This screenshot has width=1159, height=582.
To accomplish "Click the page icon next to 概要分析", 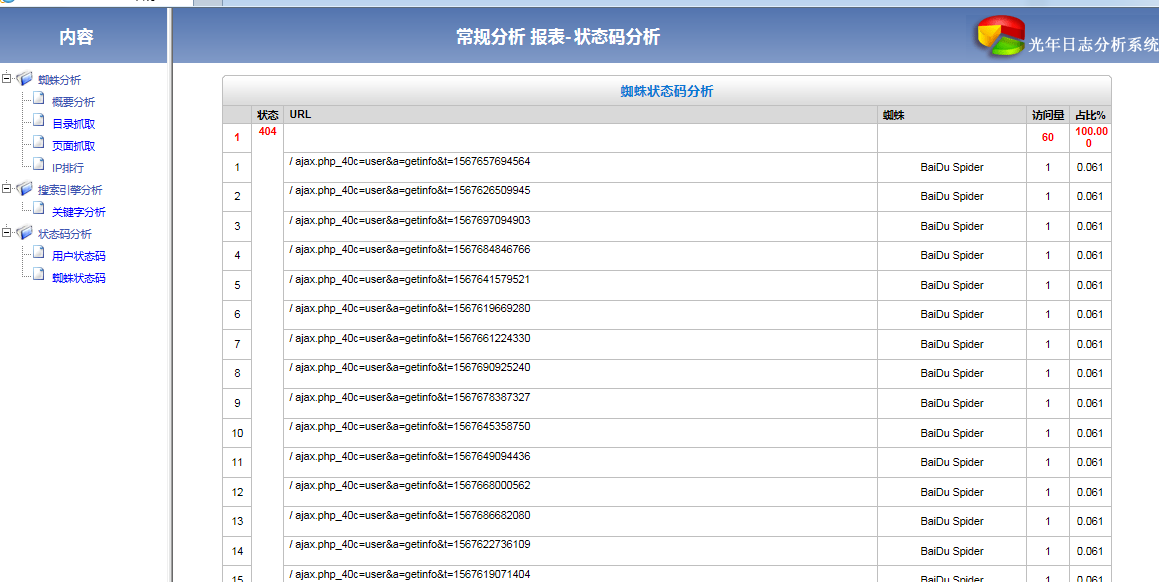I will point(38,100).
